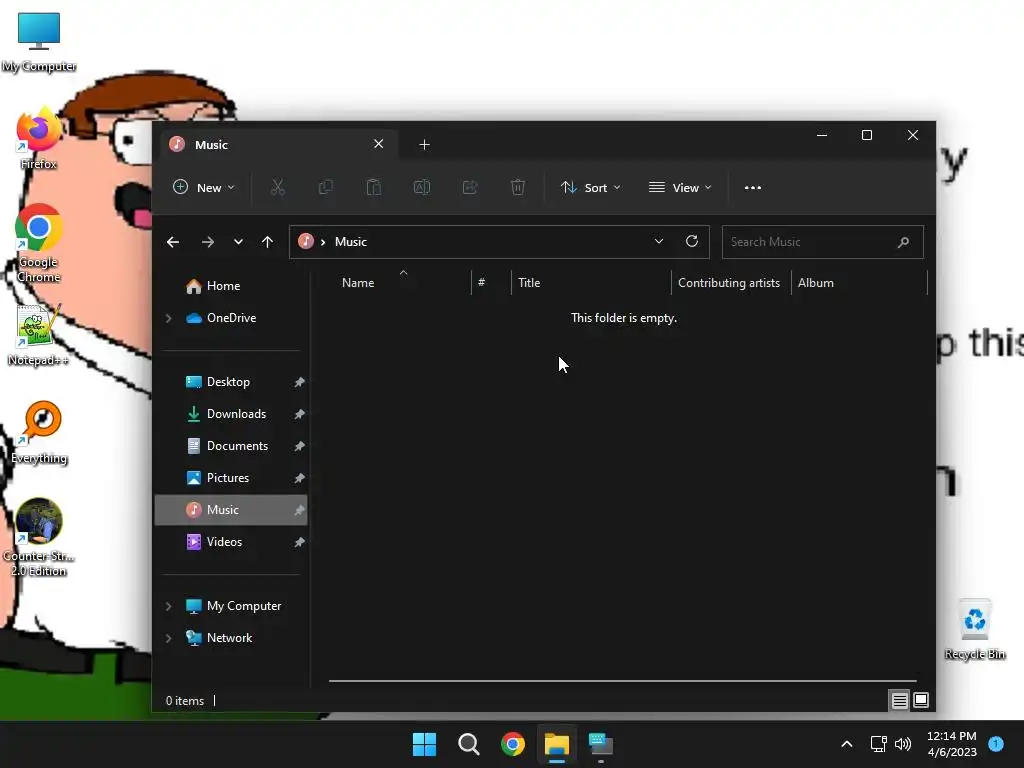This screenshot has height=768, width=1024.
Task: Go back with the left arrow
Action: click(x=173, y=242)
